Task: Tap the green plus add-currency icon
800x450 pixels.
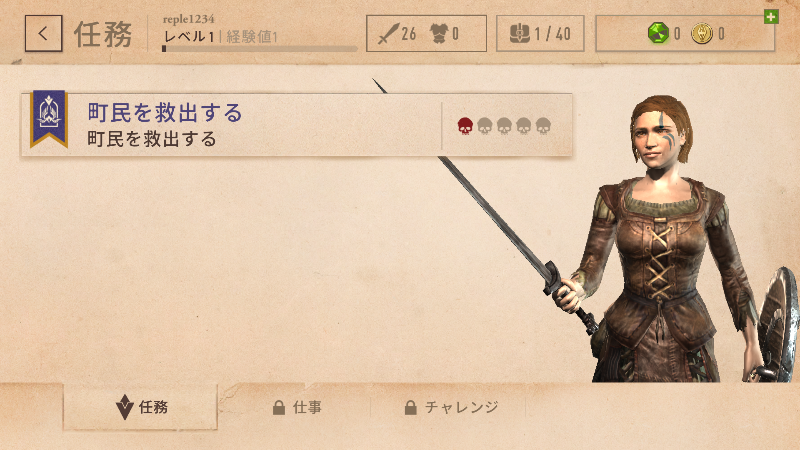Action: coord(771,17)
